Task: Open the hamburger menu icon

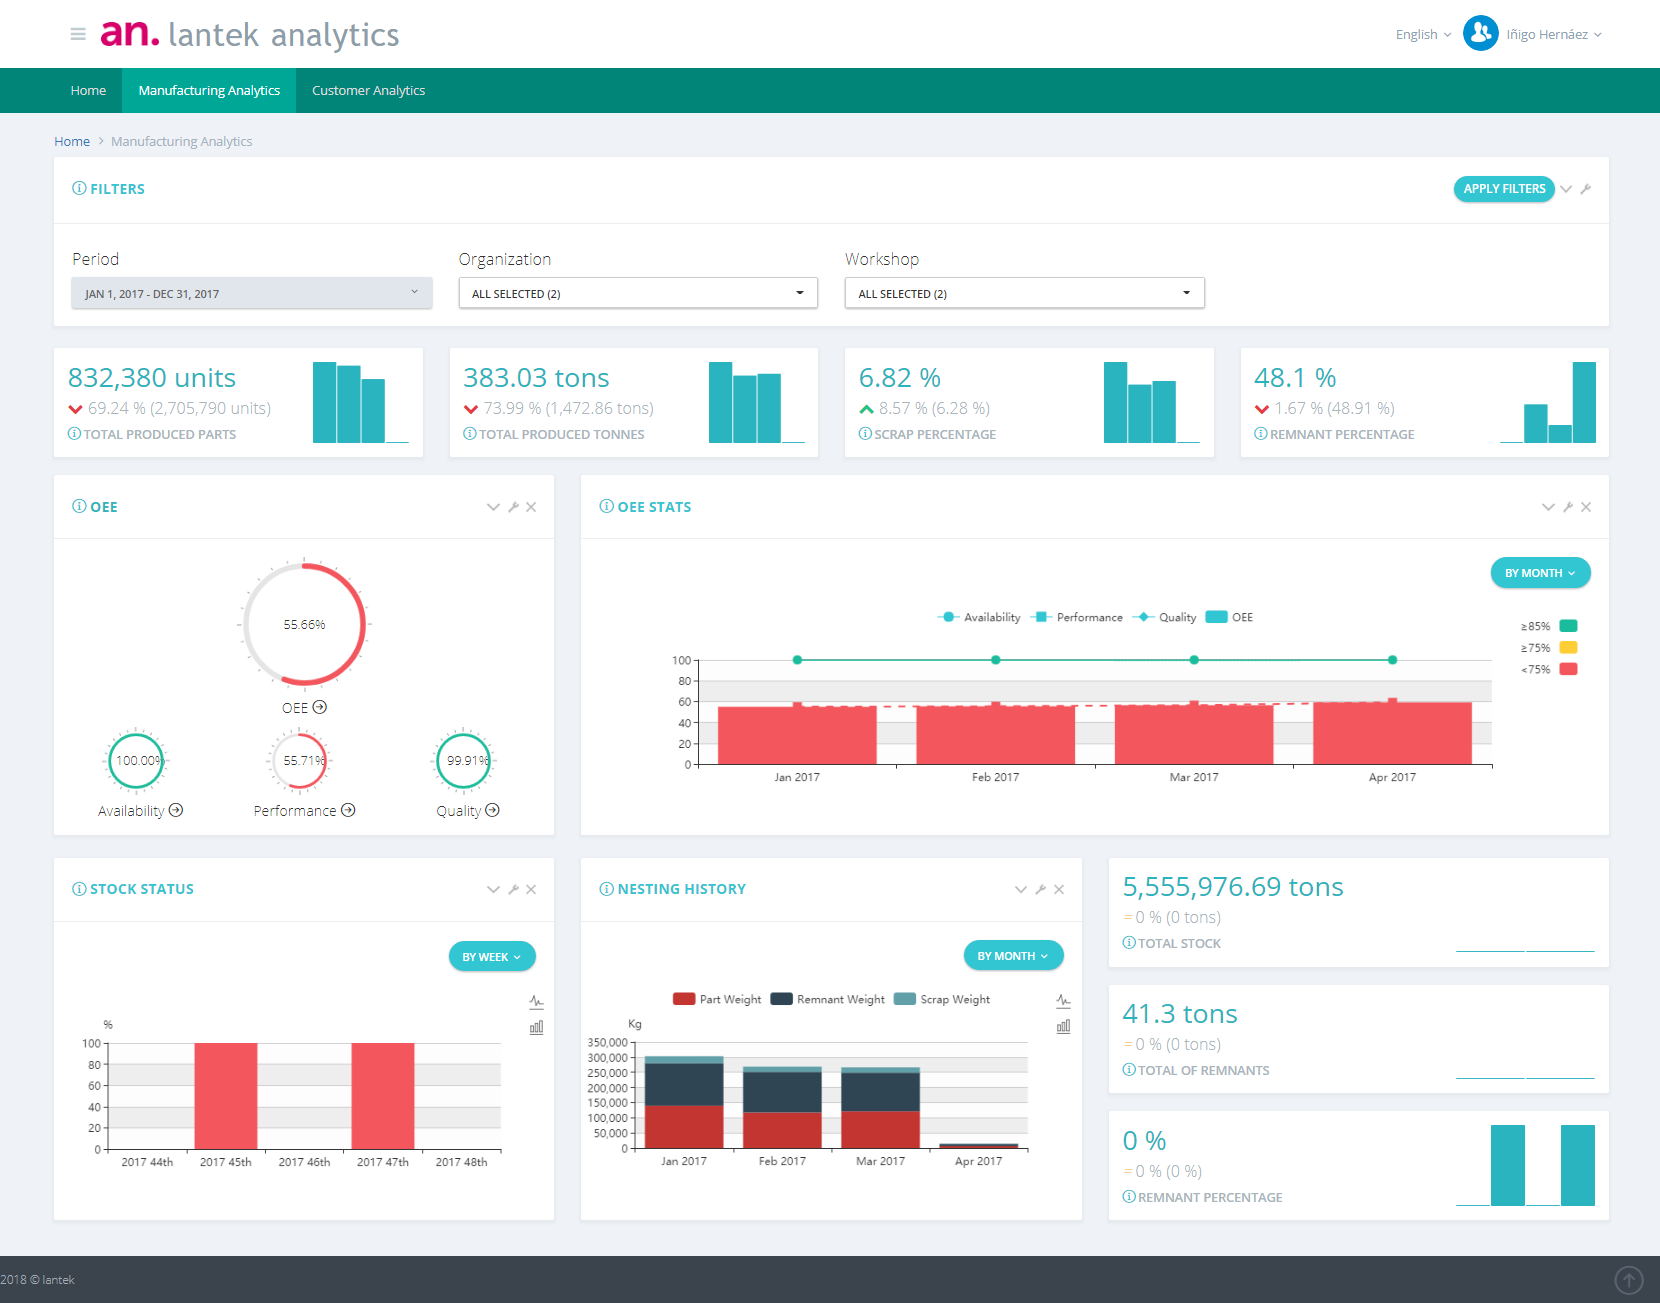Action: (x=78, y=34)
